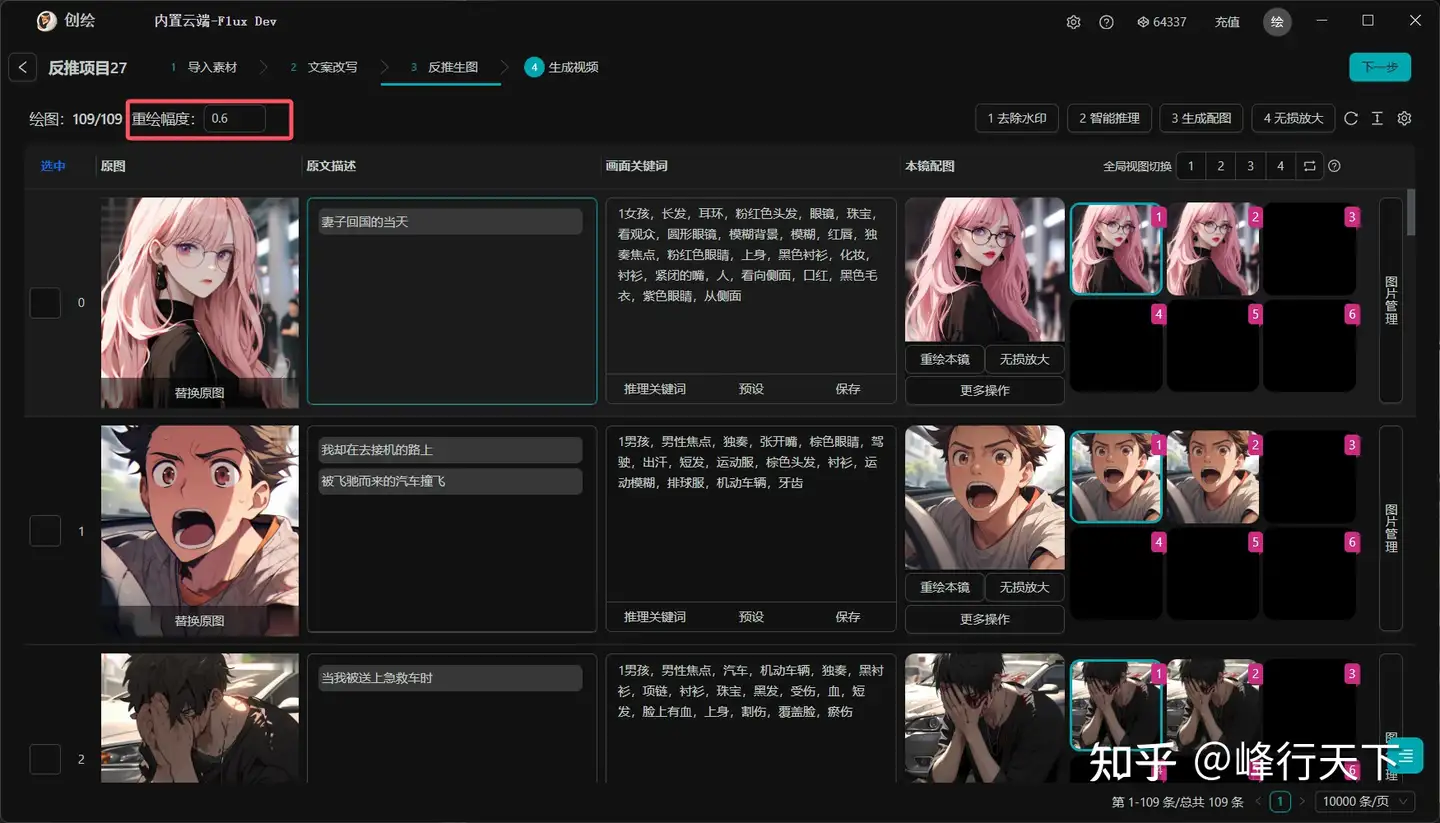Image resolution: width=1440 pixels, height=823 pixels.
Task: Click 充值 to recharge credits
Action: pyautogui.click(x=1227, y=22)
